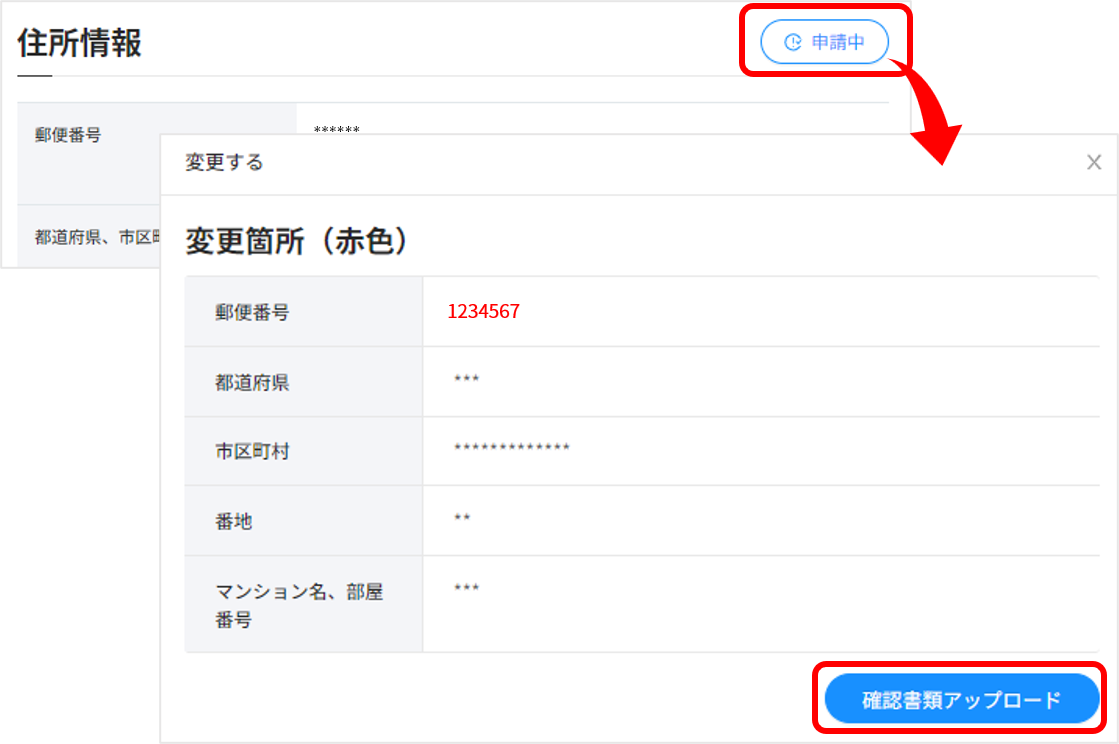Click the 市区町村 row label
This screenshot has height=744, width=1119.
point(252,452)
